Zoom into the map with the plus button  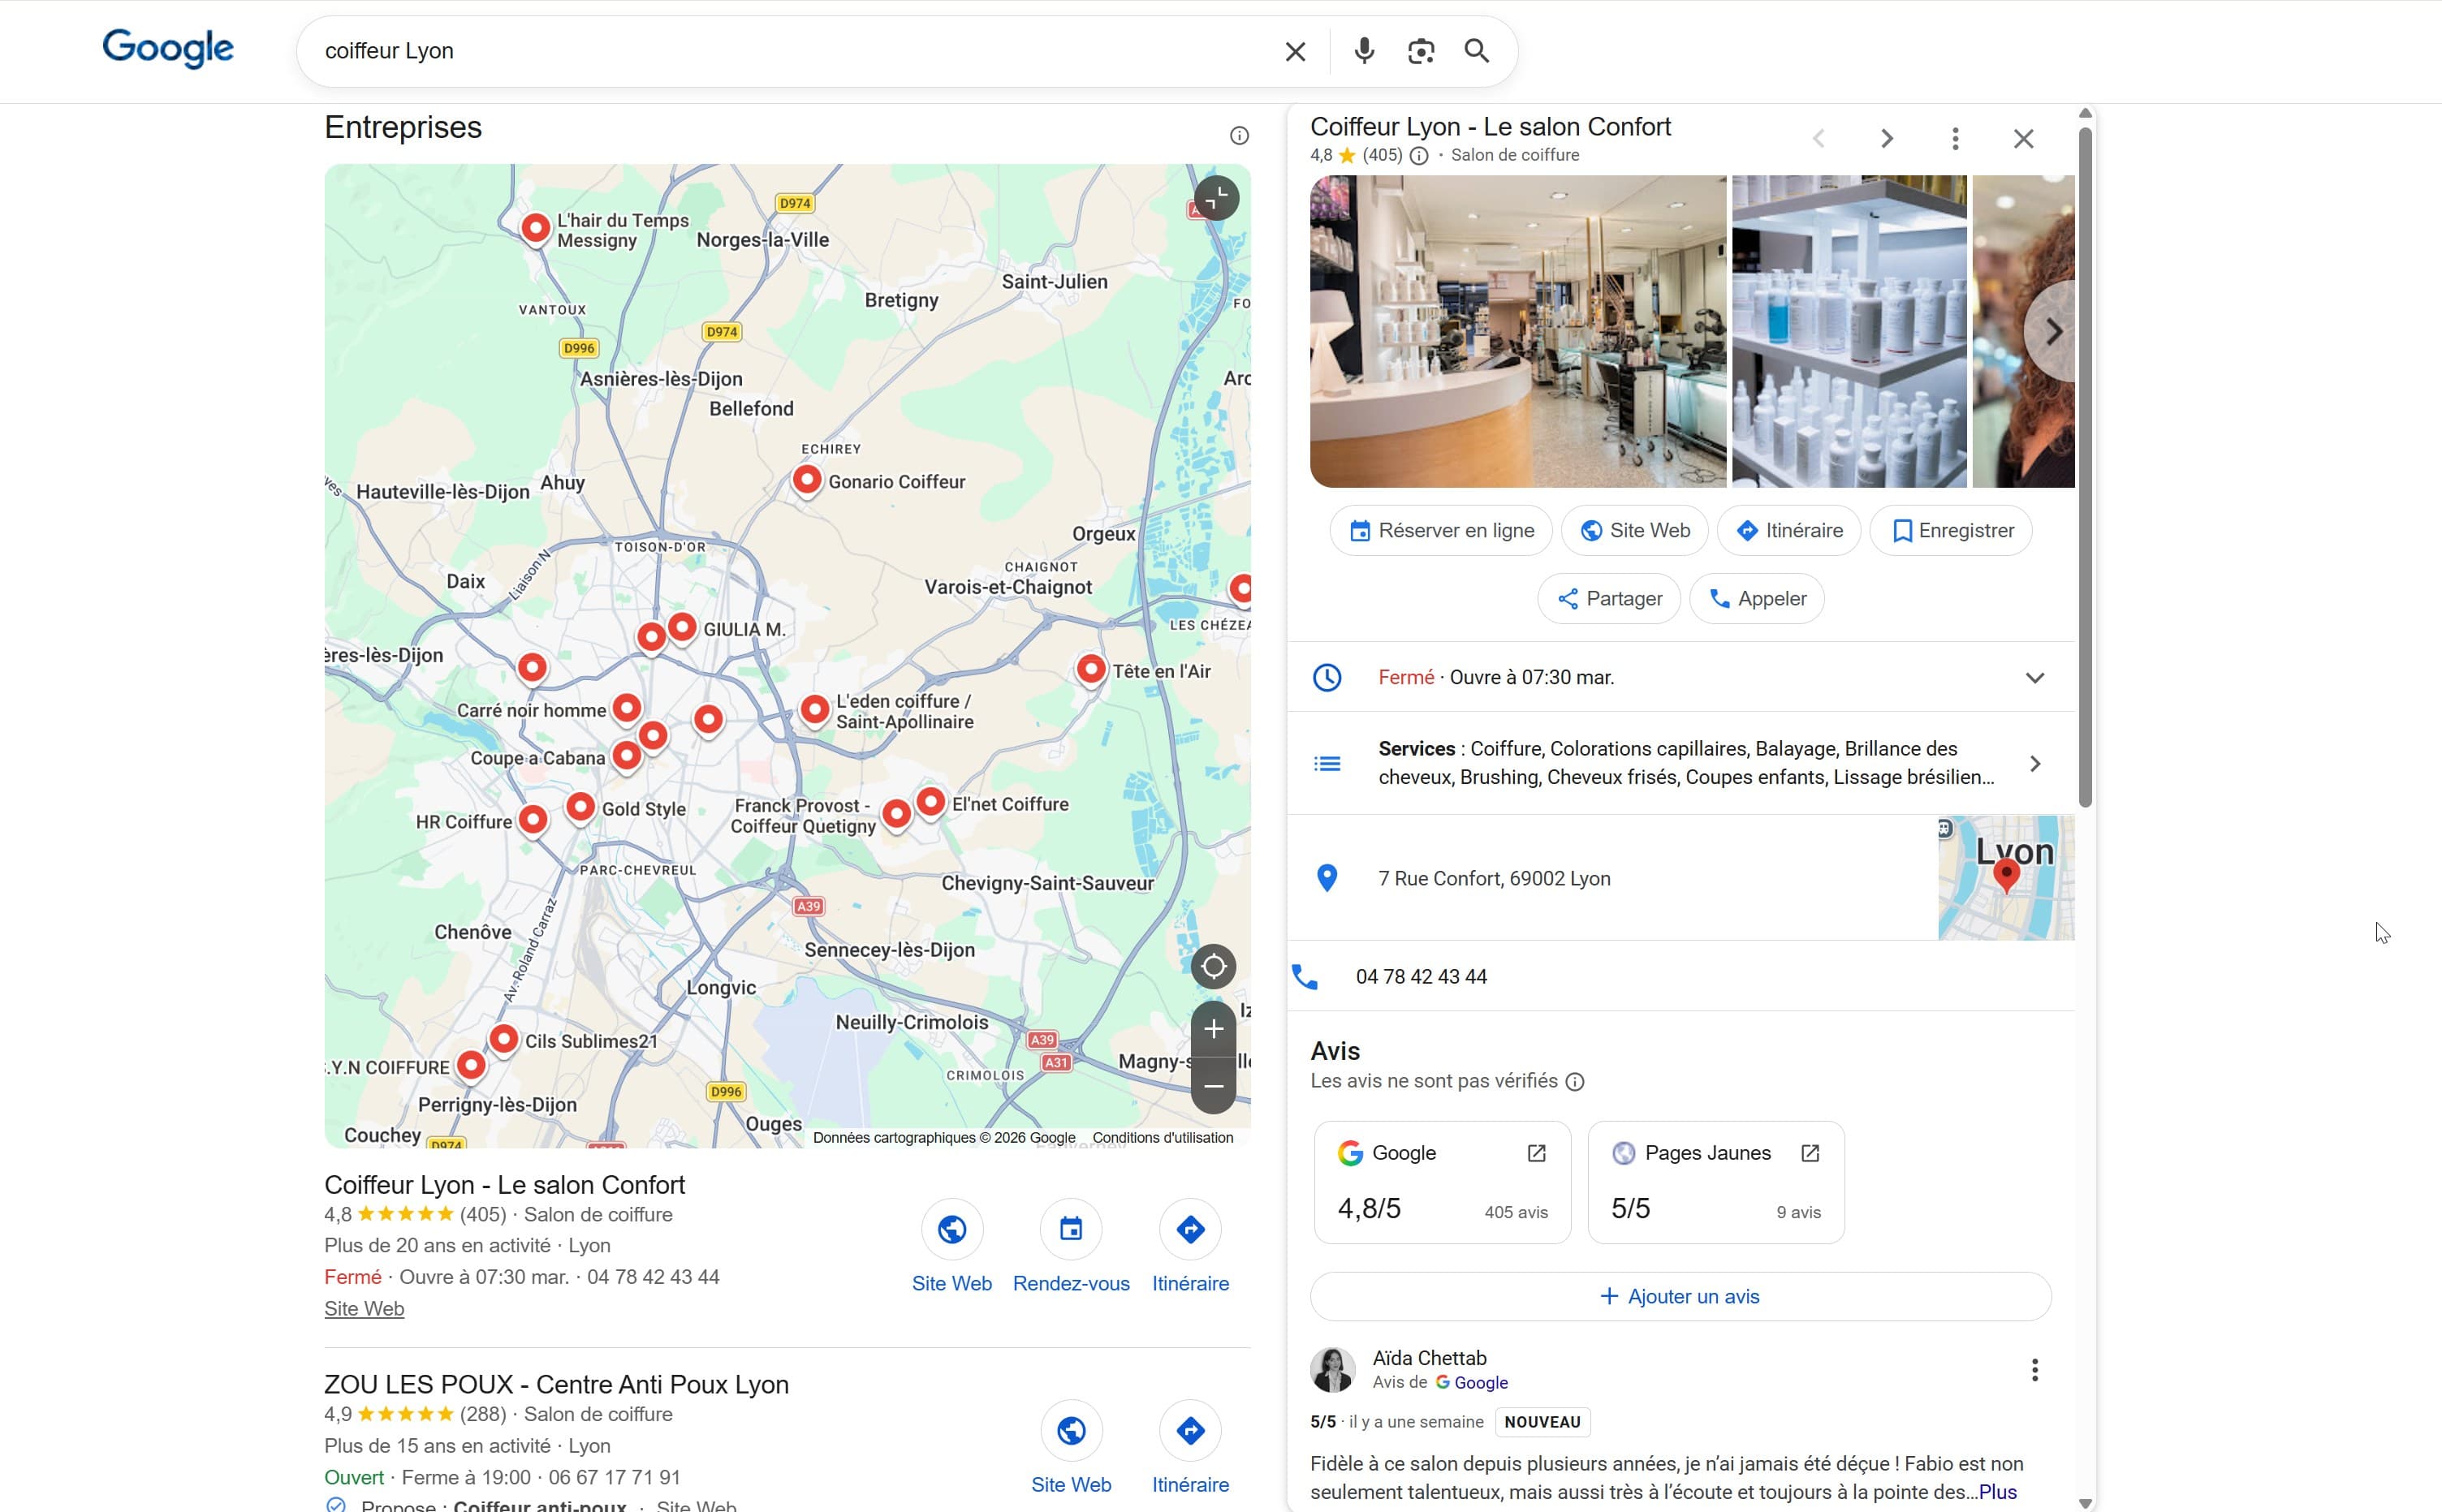click(1214, 1028)
